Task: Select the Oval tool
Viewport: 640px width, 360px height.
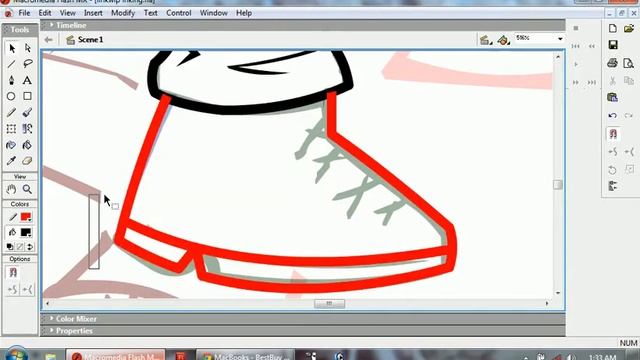Action: [11, 96]
